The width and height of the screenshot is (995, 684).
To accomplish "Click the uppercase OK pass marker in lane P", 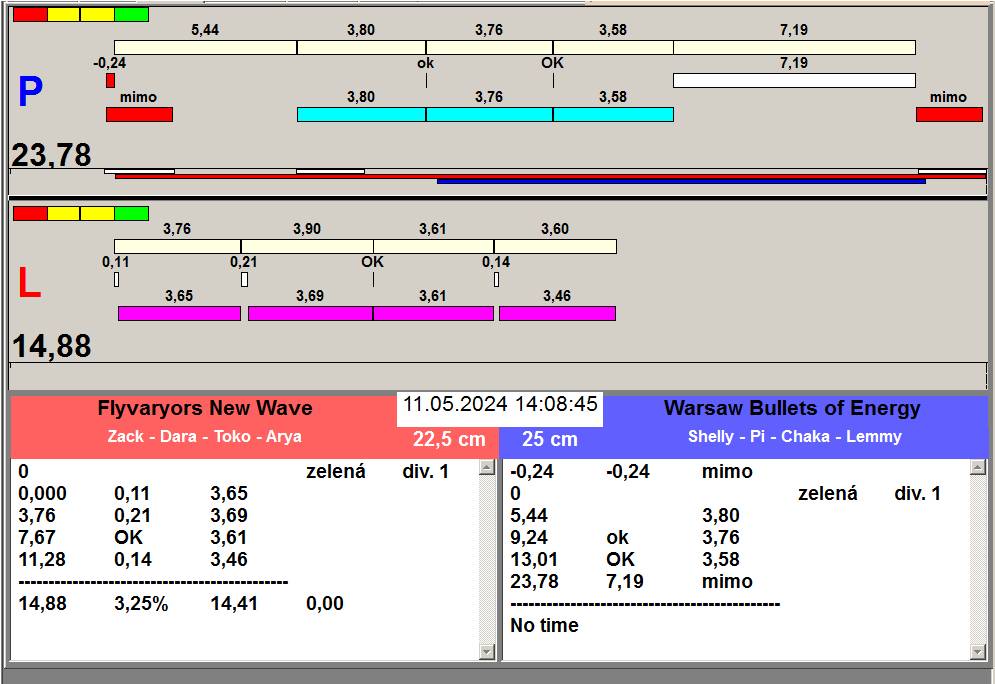I will click(552, 63).
